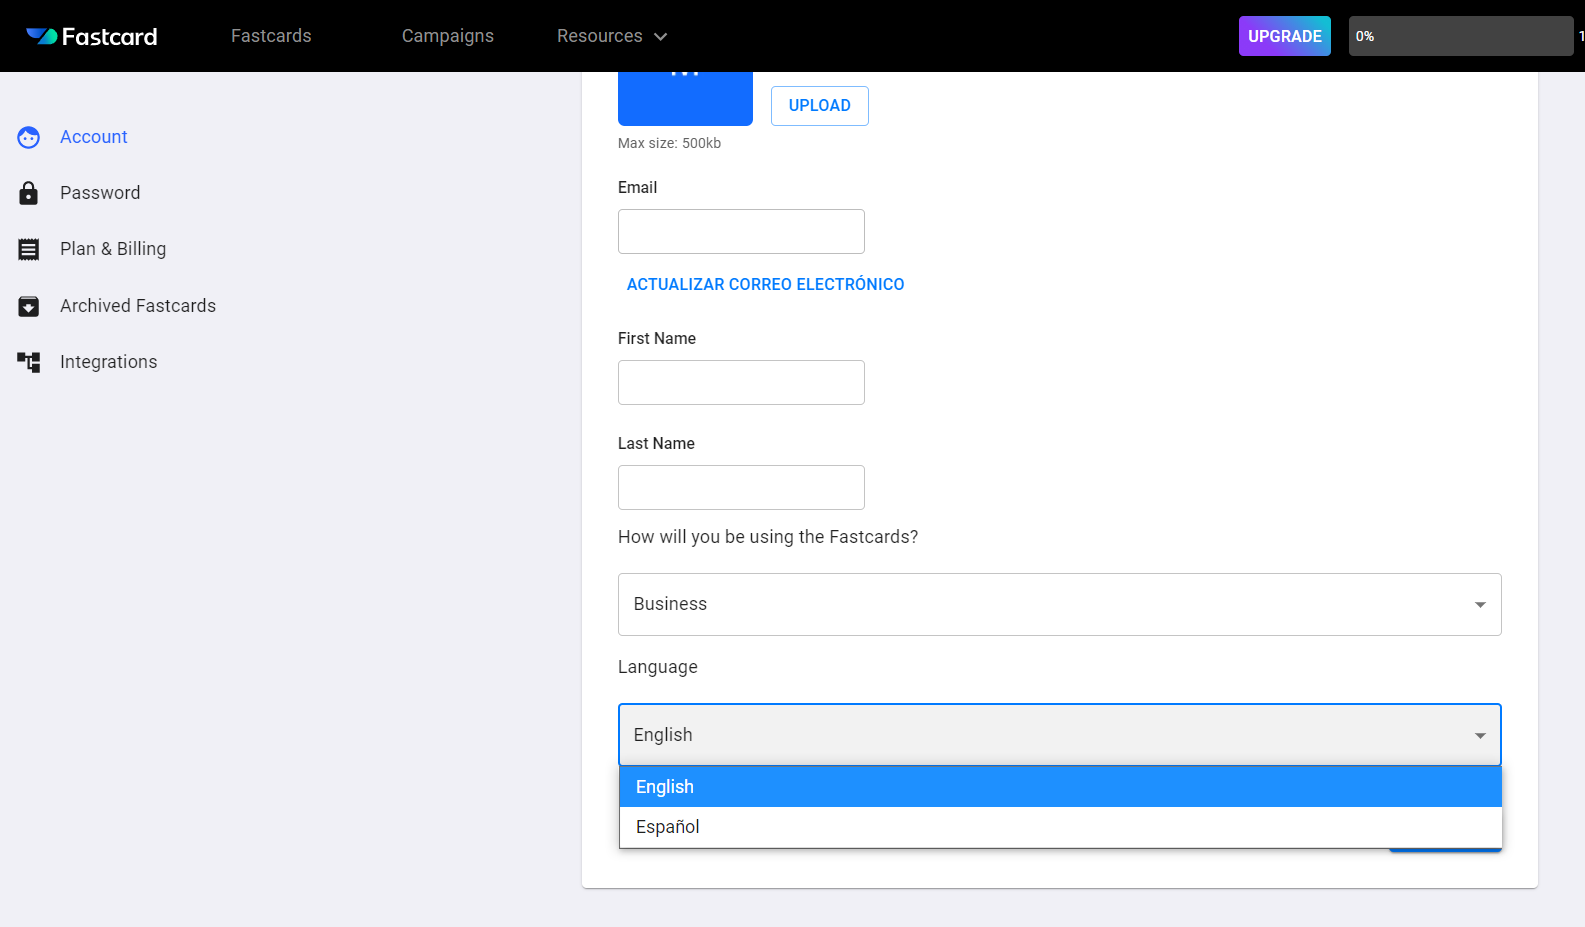Open the Integrations section
The height and width of the screenshot is (927, 1585).
pyautogui.click(x=109, y=362)
